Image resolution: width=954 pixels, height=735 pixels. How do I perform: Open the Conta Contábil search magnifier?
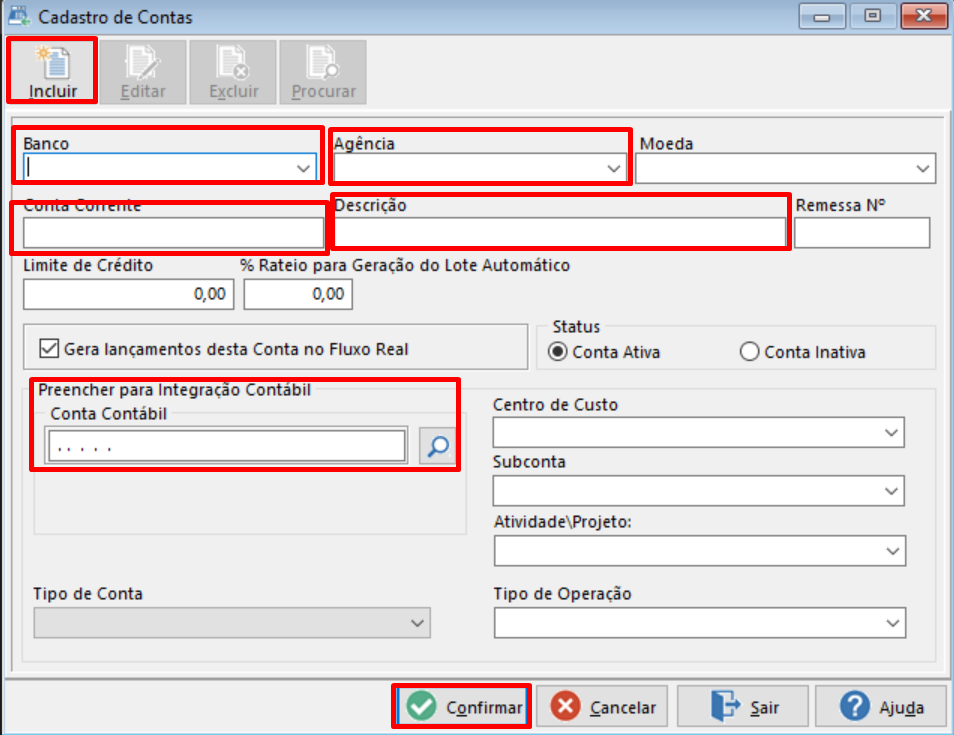tap(438, 446)
